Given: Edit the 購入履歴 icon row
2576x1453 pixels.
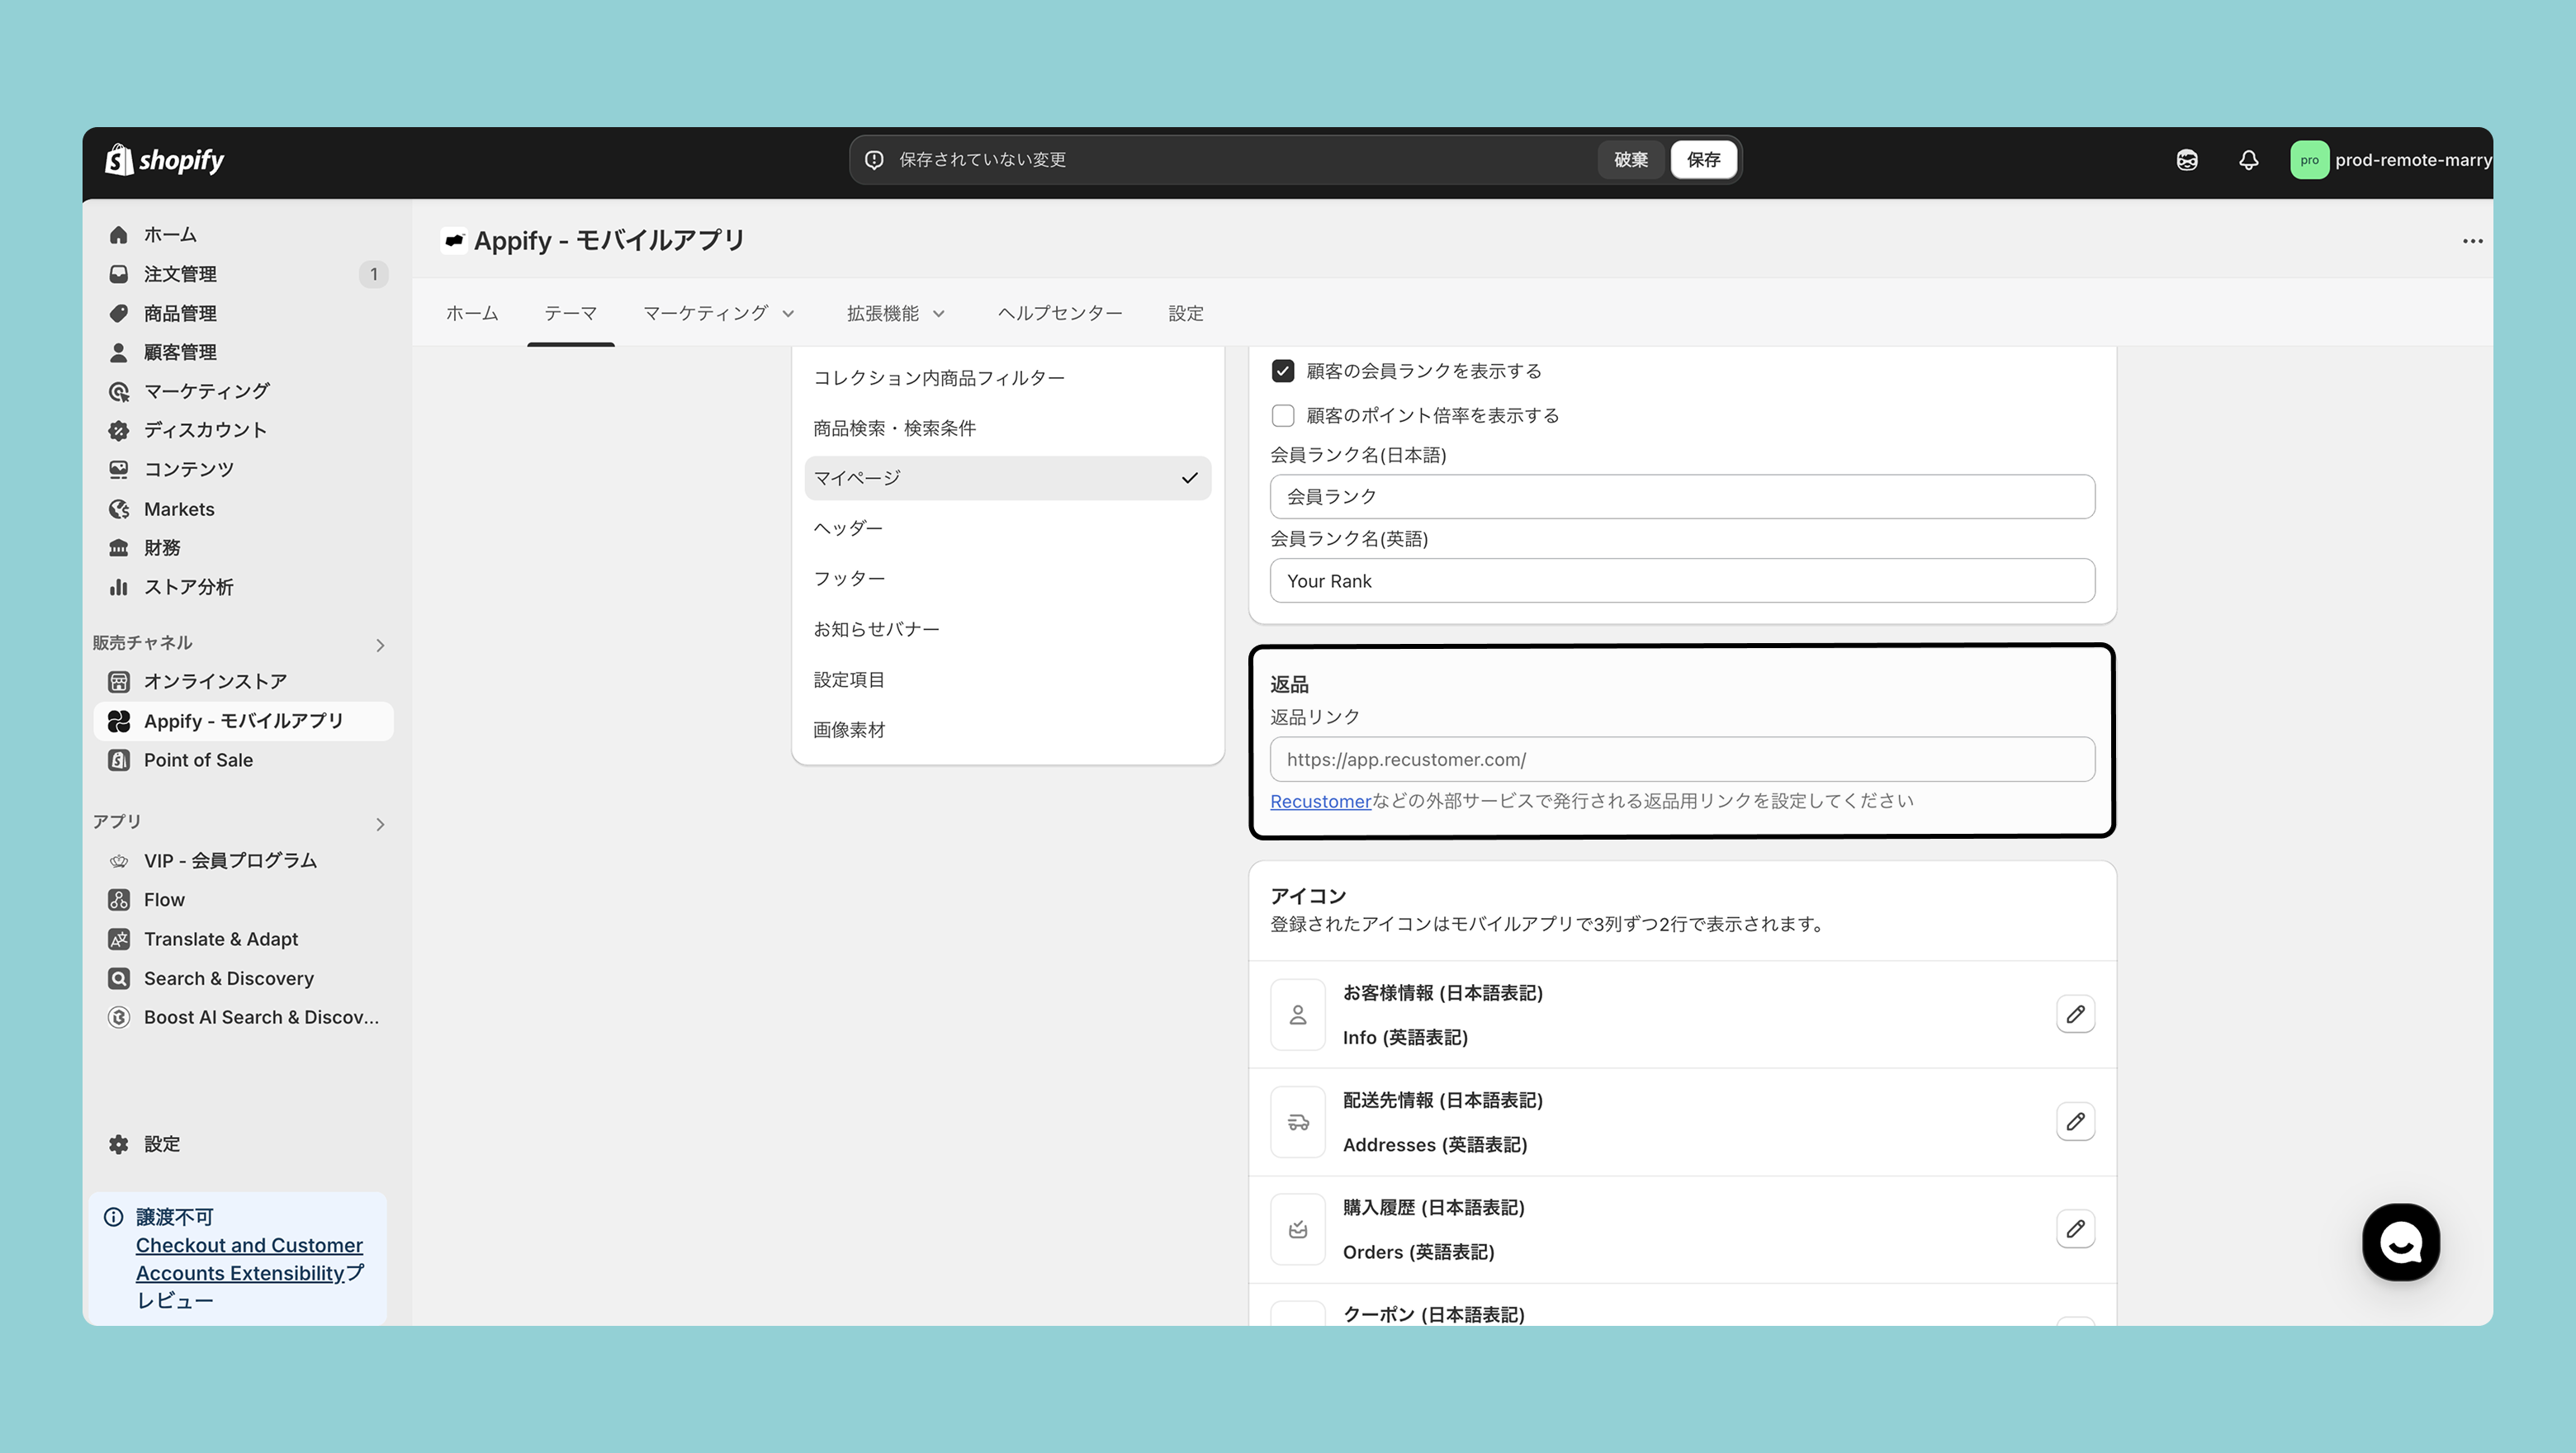Looking at the screenshot, I should click(2075, 1229).
